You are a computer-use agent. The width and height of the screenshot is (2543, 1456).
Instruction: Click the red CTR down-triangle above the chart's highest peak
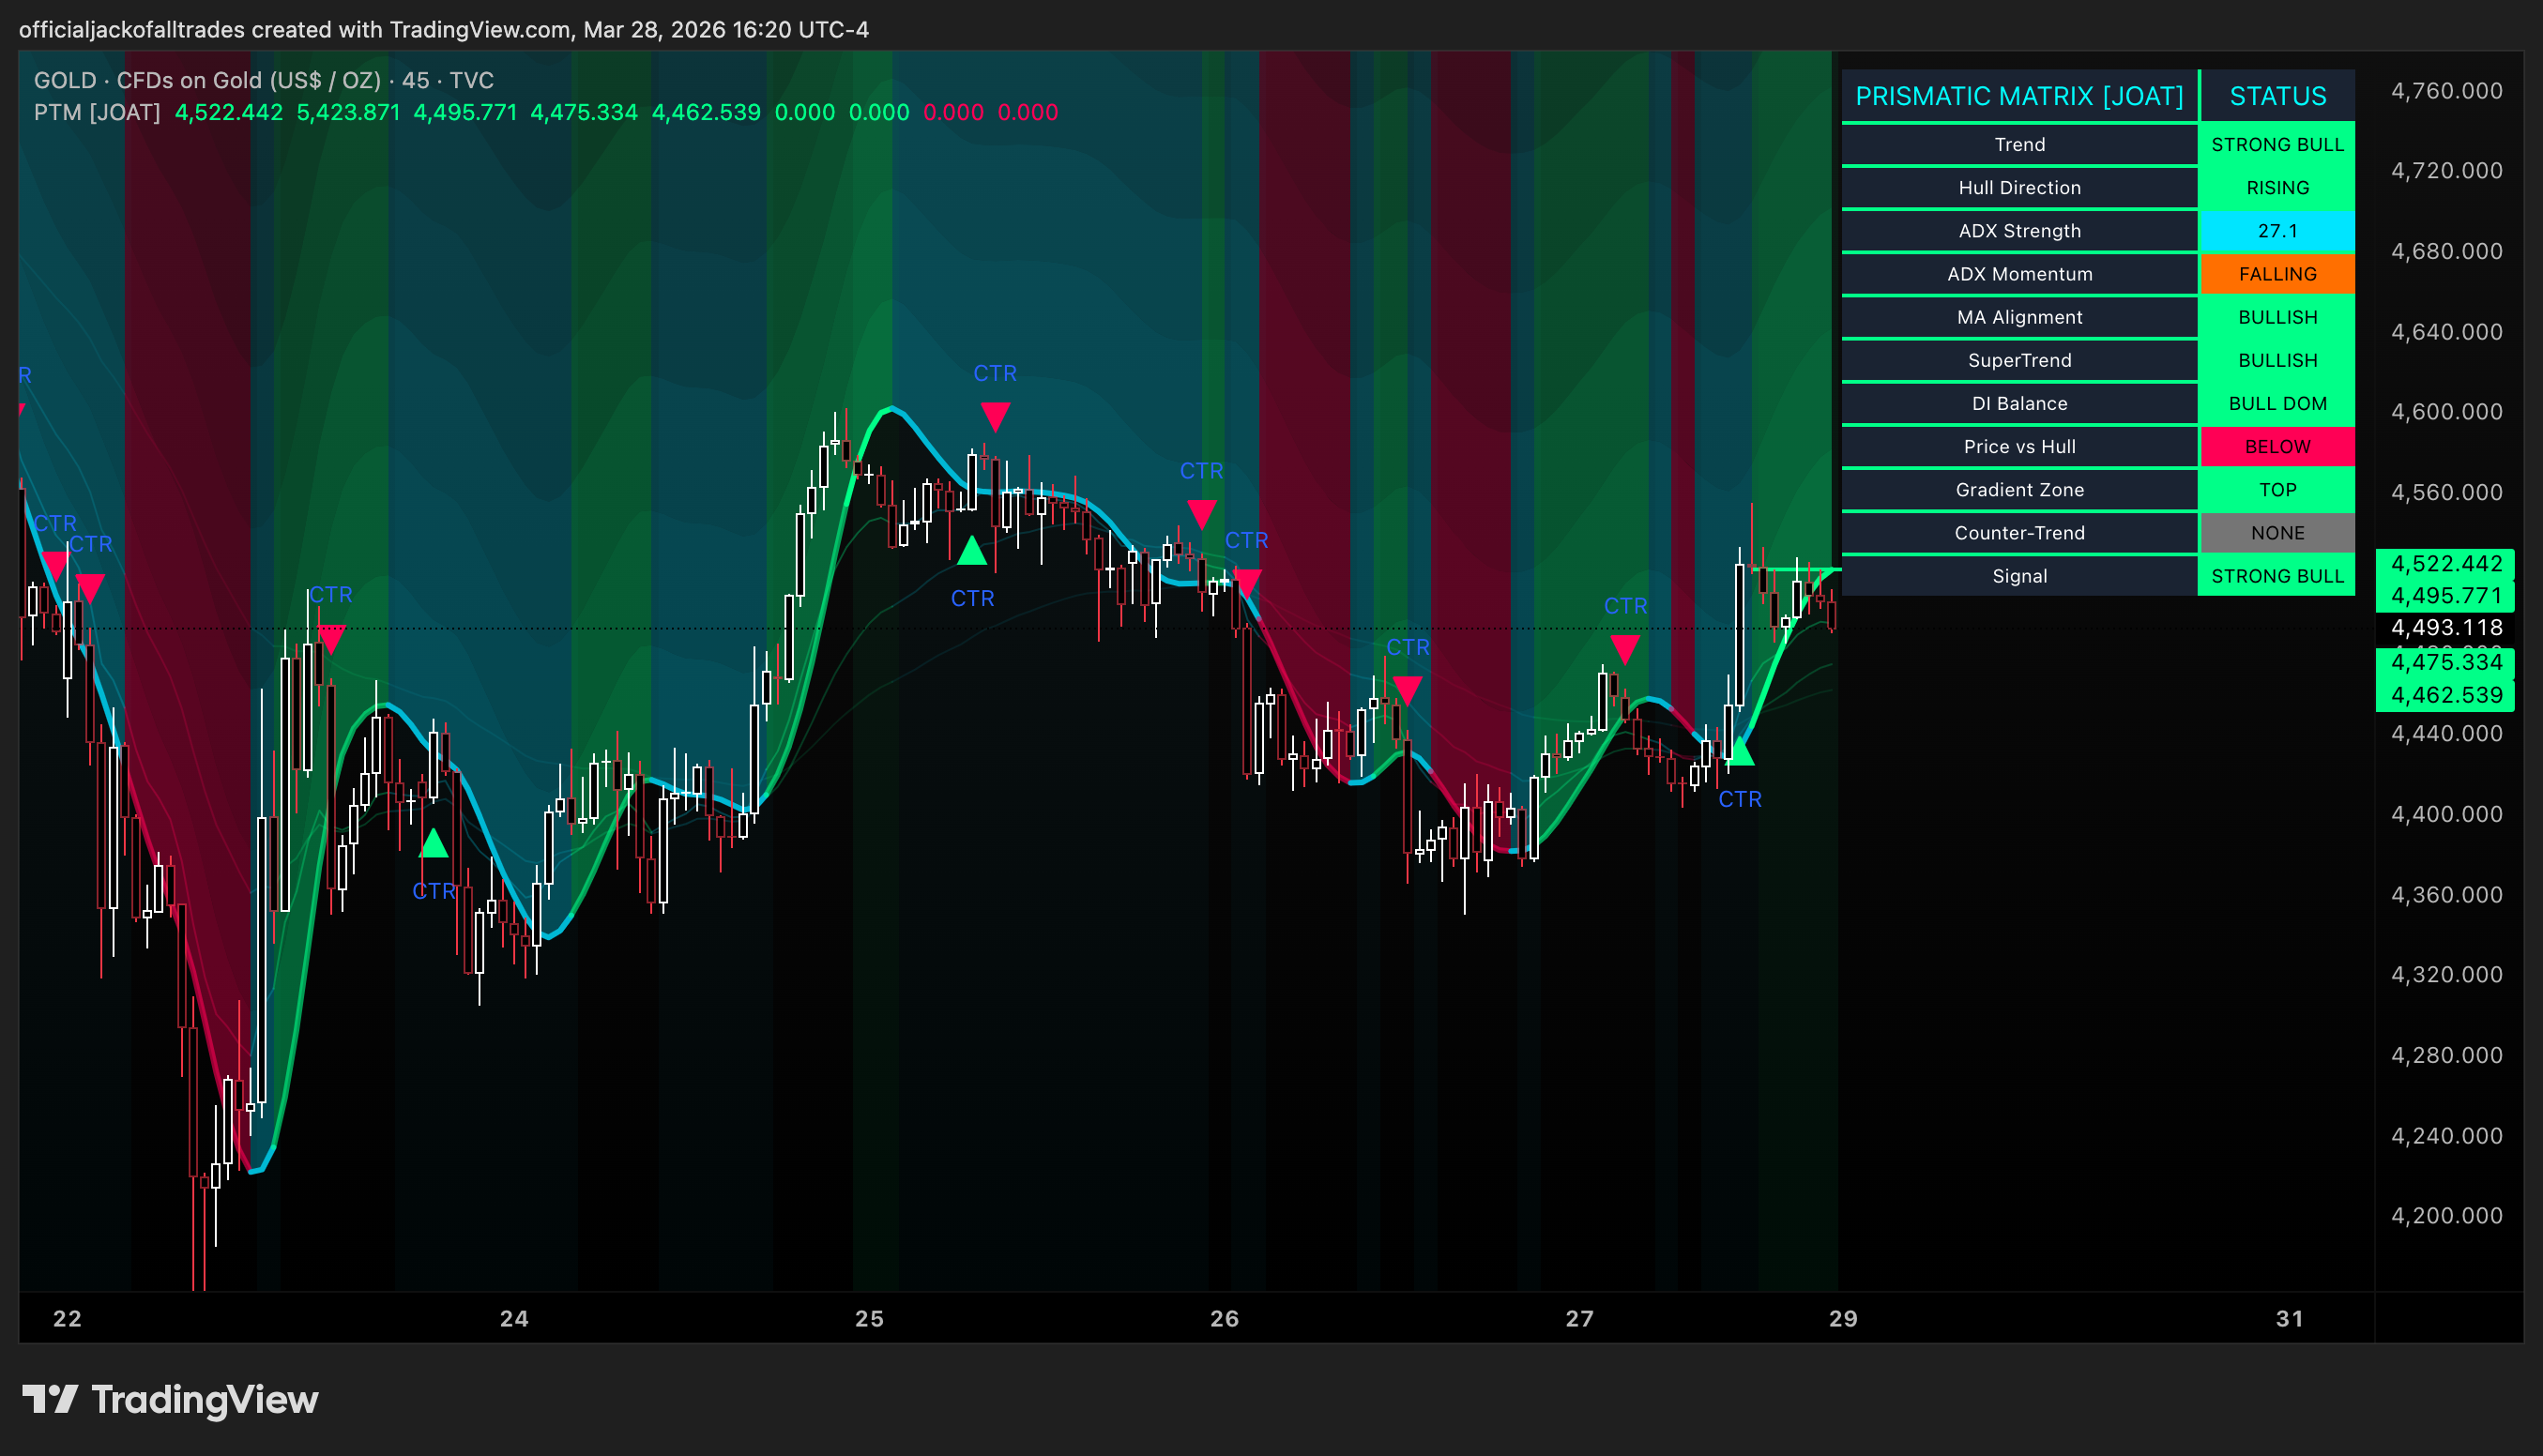tap(995, 415)
